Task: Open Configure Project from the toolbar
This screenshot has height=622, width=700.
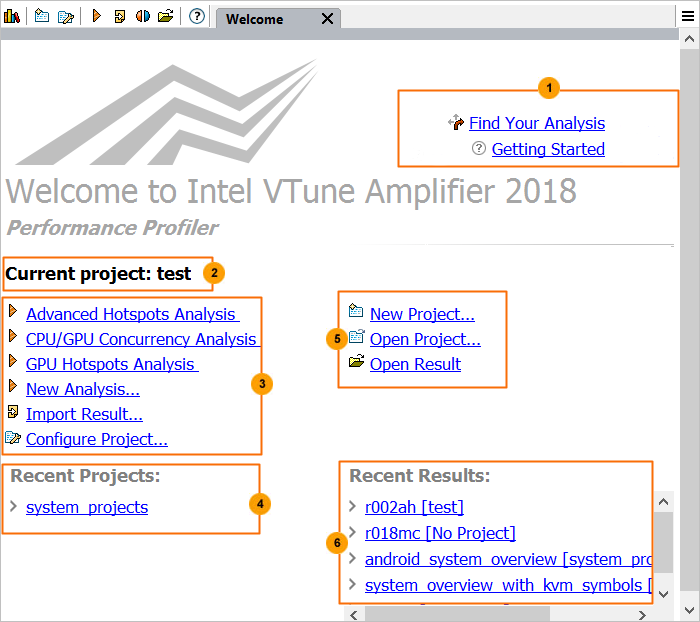Action: (x=66, y=16)
